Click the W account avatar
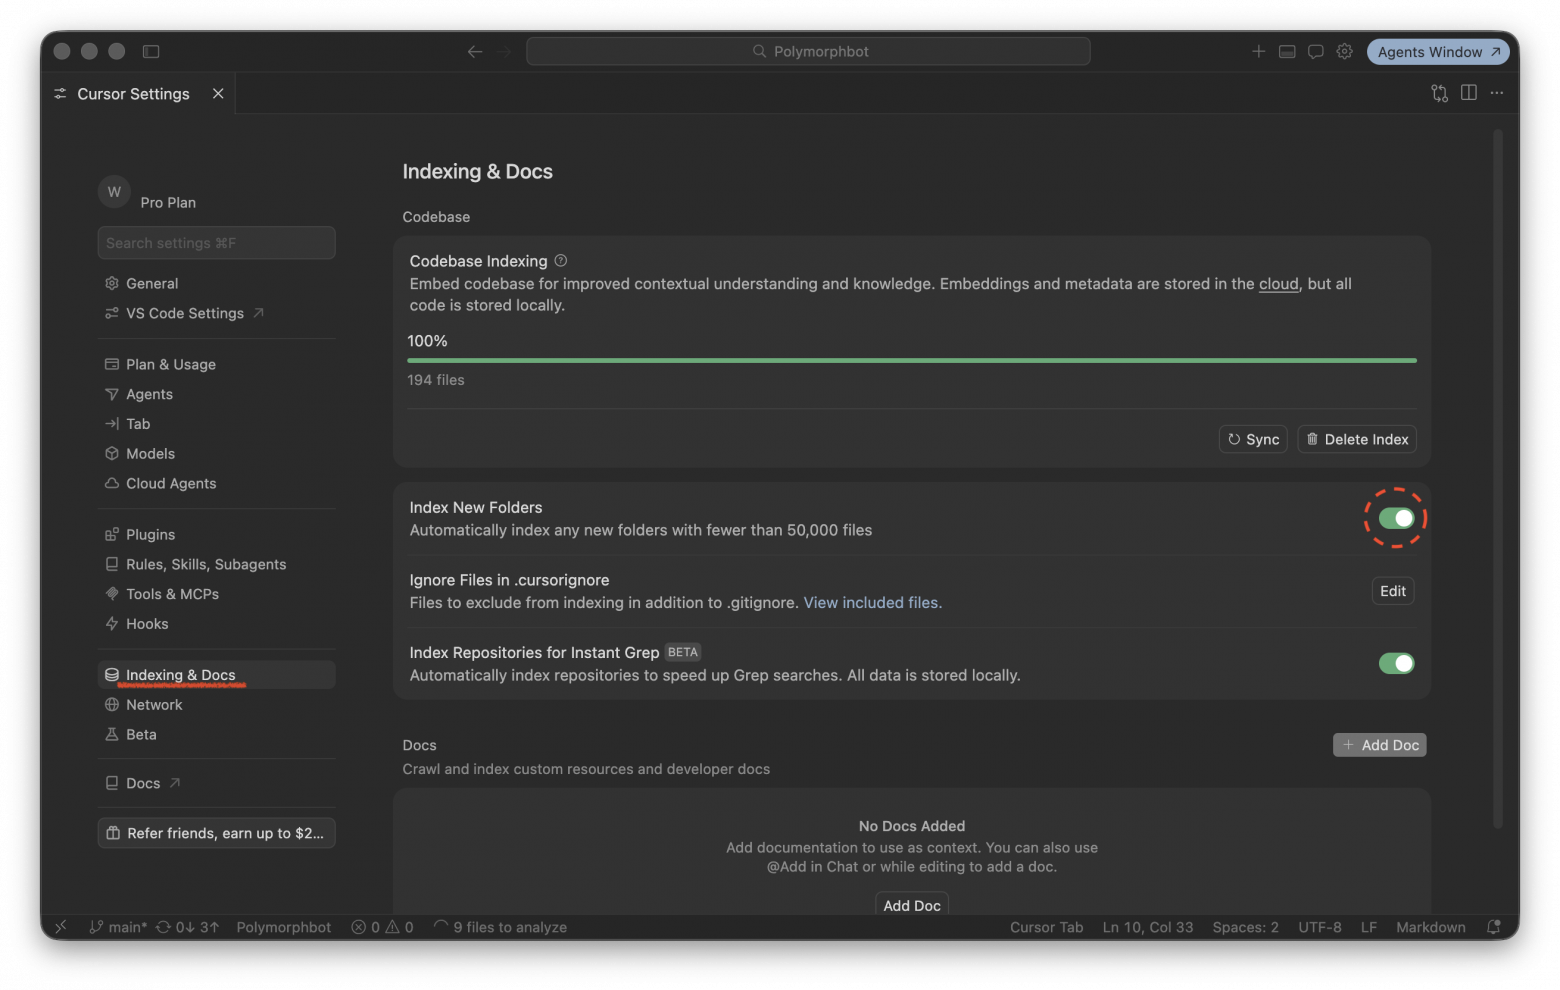1560x990 pixels. [114, 192]
